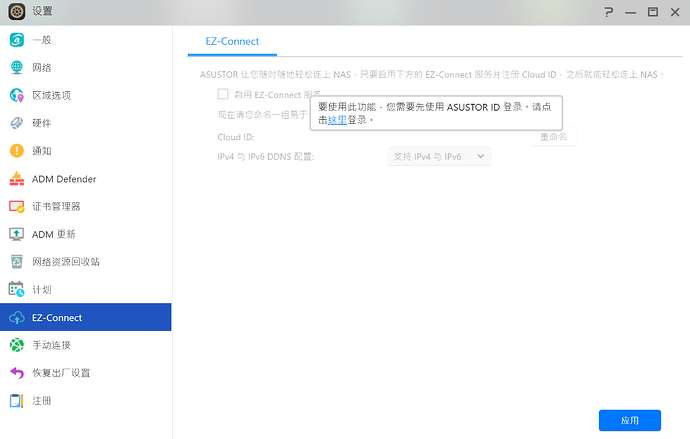The width and height of the screenshot is (690, 439).
Task: Switch to the EZ-Connect tab
Action: 232,42
